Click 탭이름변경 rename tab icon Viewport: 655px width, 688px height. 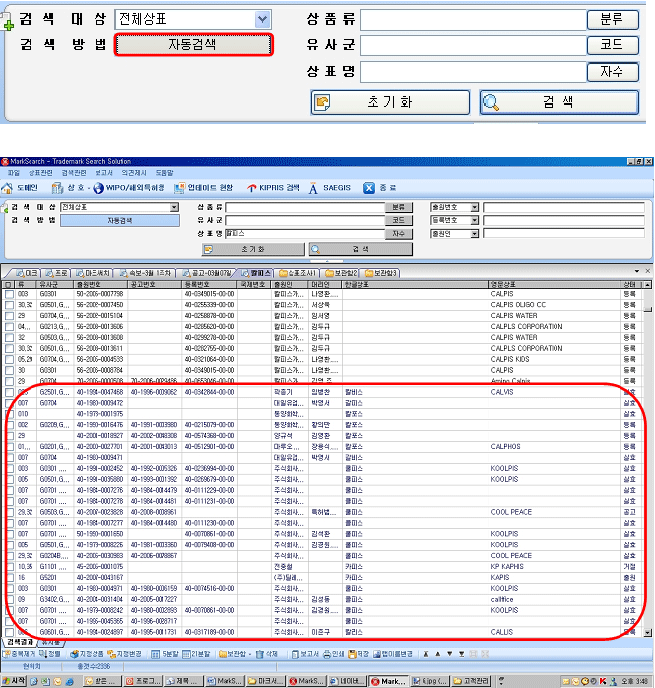377,654
